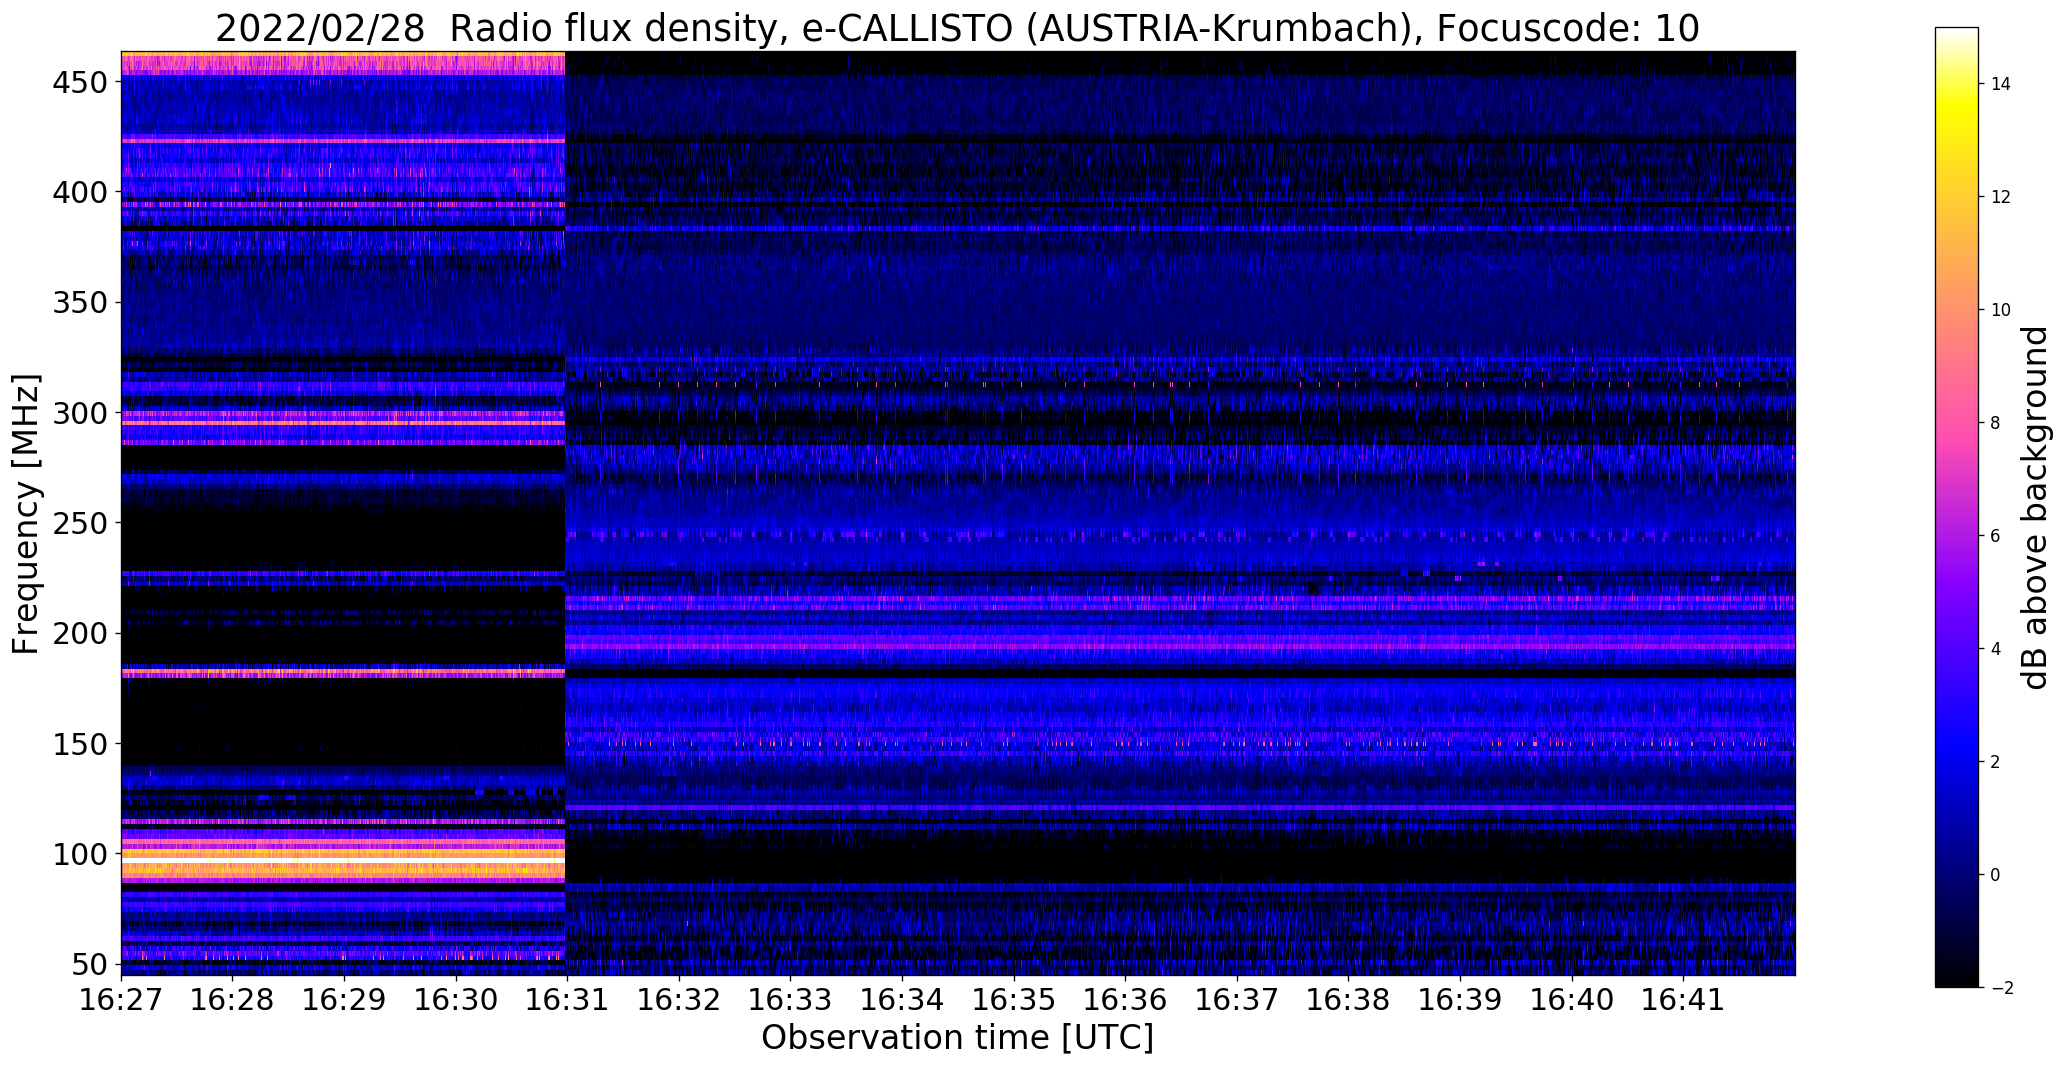This screenshot has width=2066, height=1067.
Task: Click the 16:41 time tick label
Action: click(x=1684, y=999)
